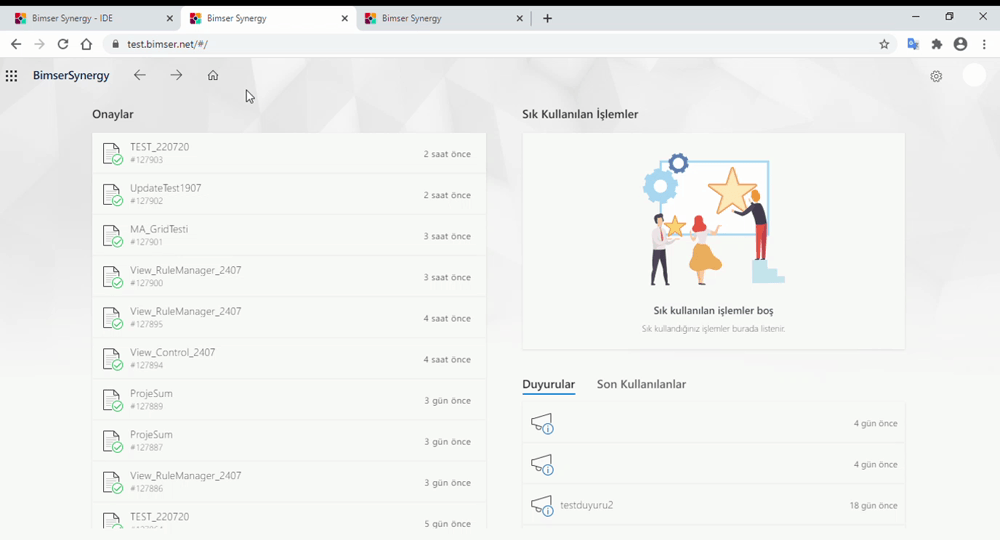Open the testduyuru2 announcement
This screenshot has height=540, width=1000.
point(587,505)
